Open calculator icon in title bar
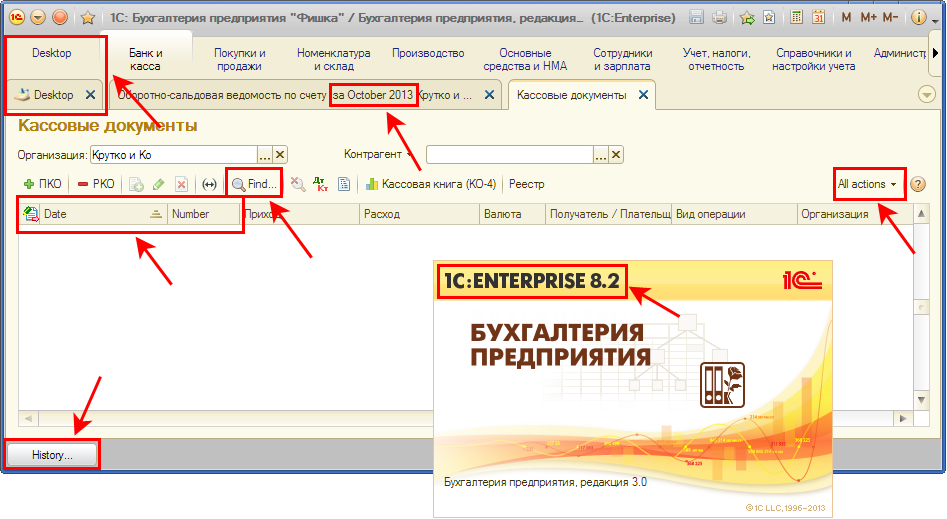This screenshot has width=947, height=519. pos(796,18)
